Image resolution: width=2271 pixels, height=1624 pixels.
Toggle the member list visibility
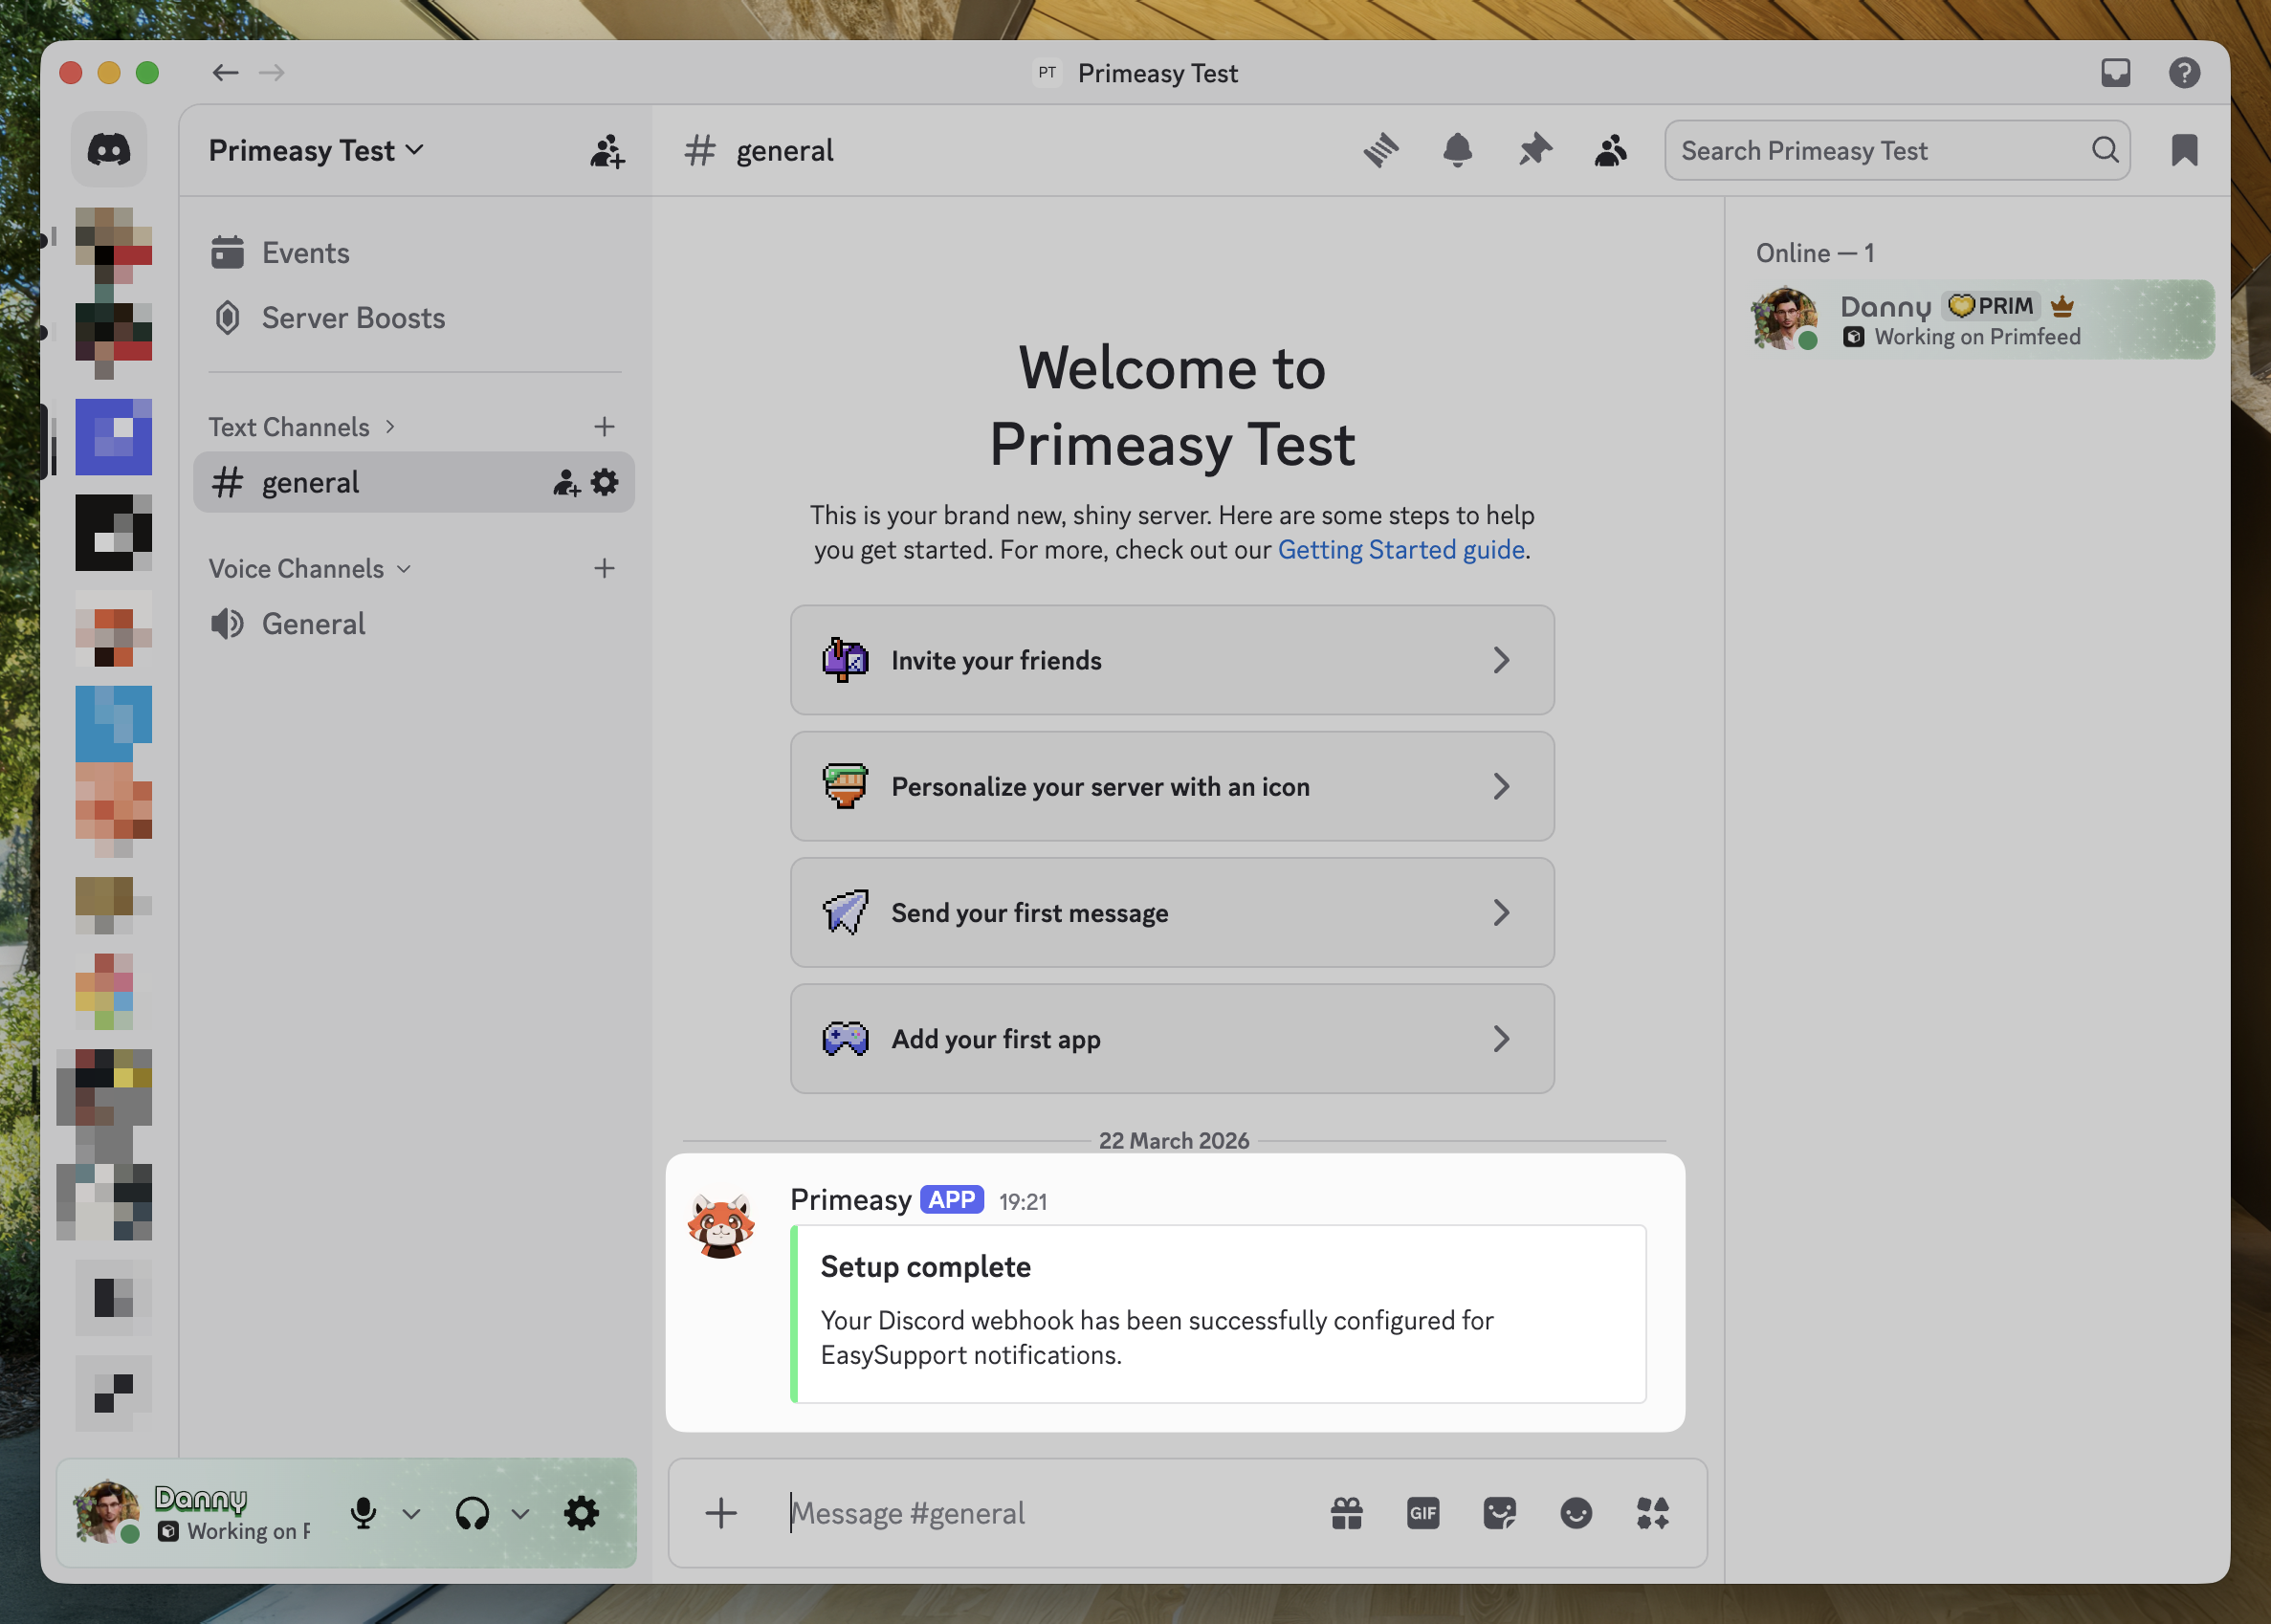[x=1610, y=151]
